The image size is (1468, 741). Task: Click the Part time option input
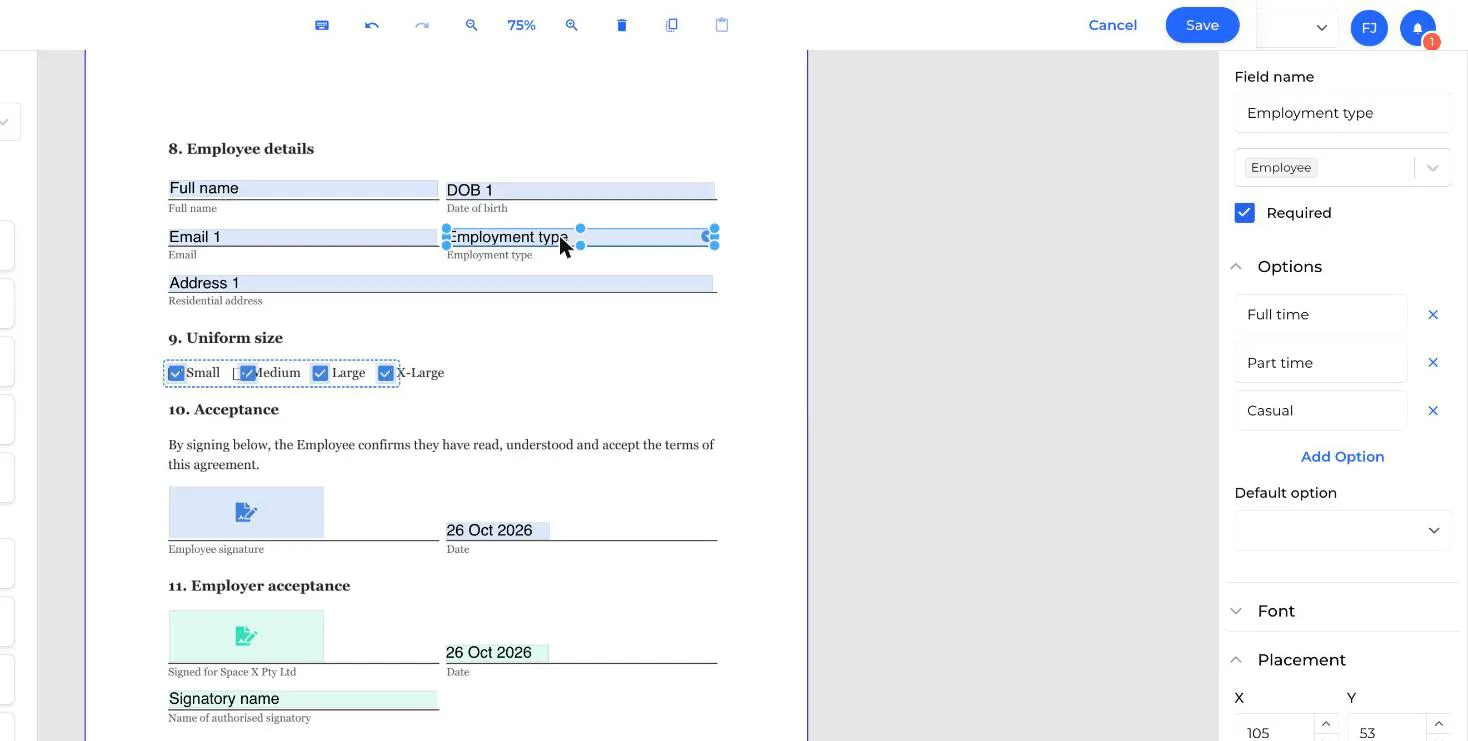pyautogui.click(x=1321, y=362)
